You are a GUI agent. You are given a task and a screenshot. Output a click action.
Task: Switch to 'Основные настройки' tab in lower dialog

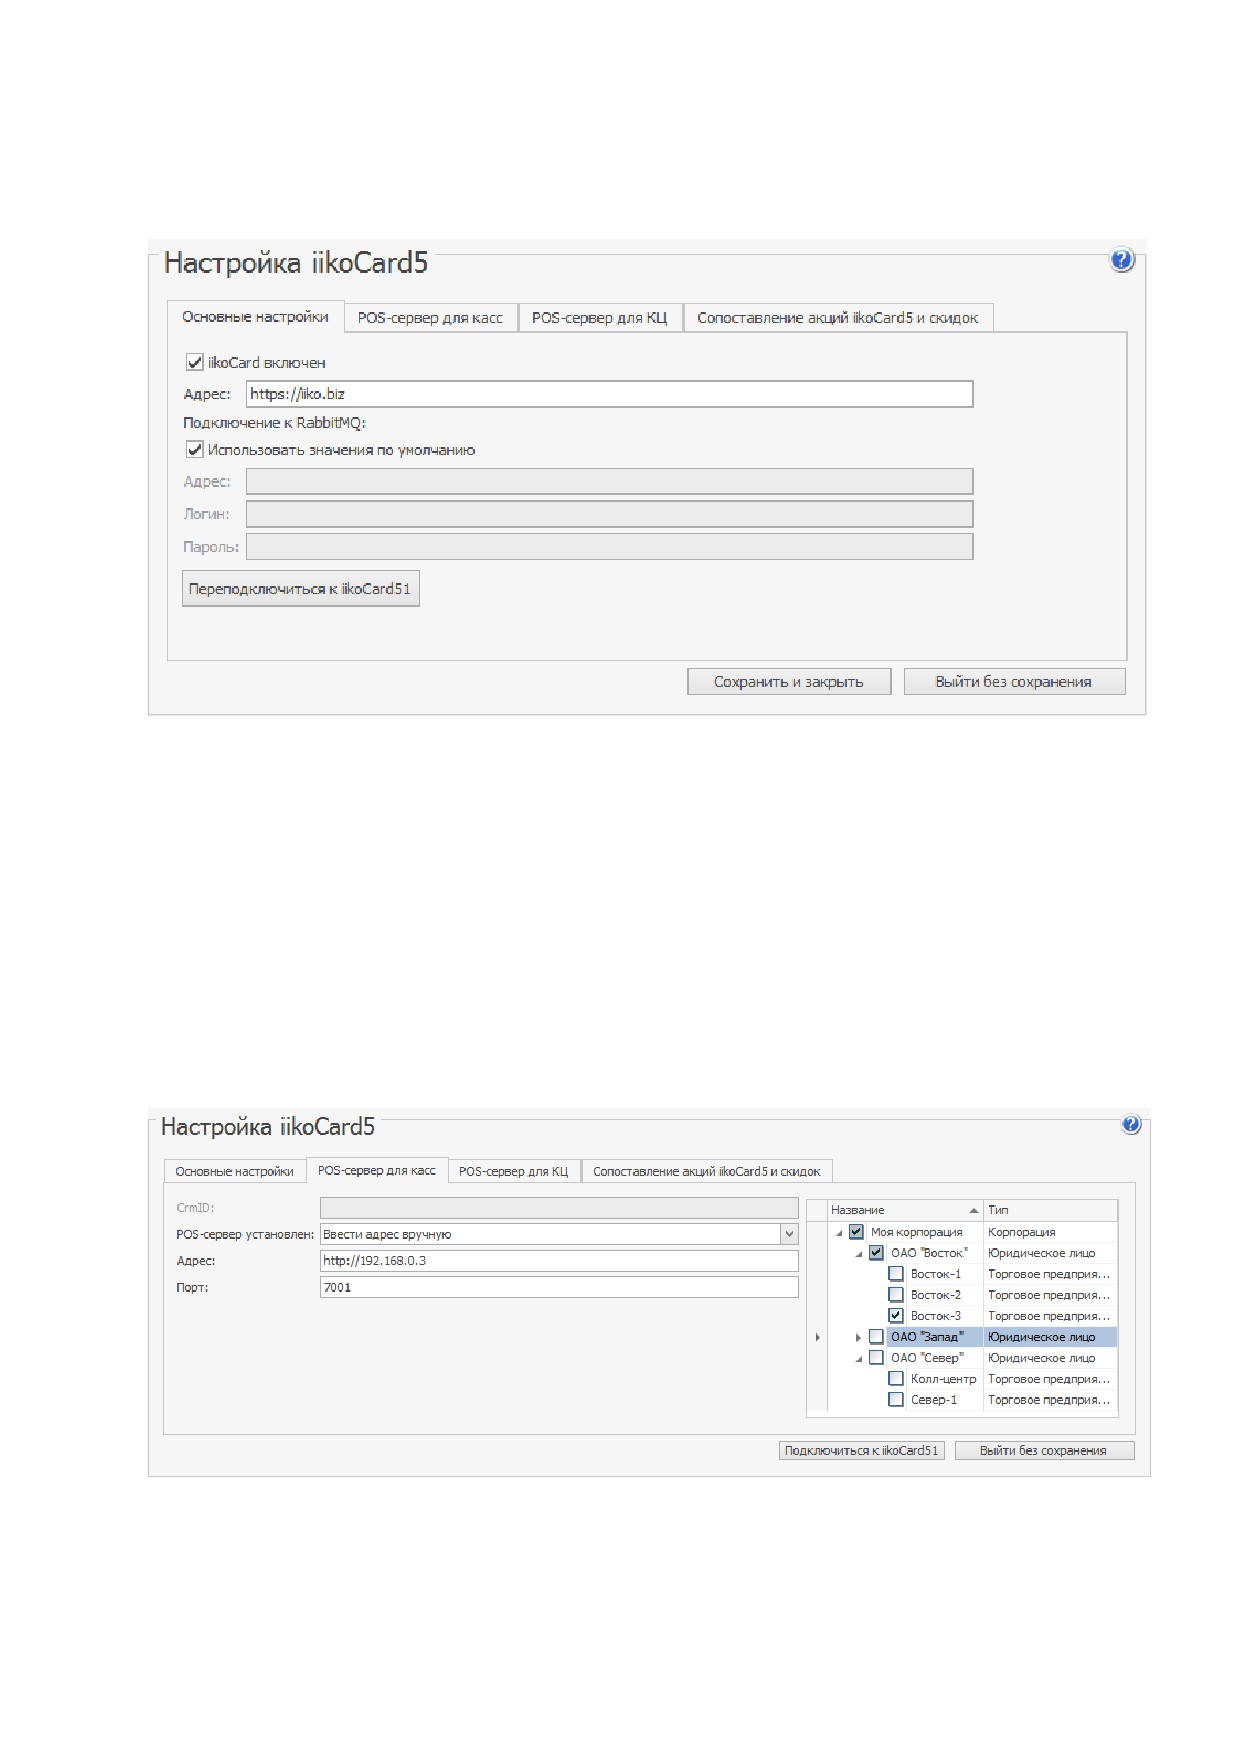tap(234, 1171)
